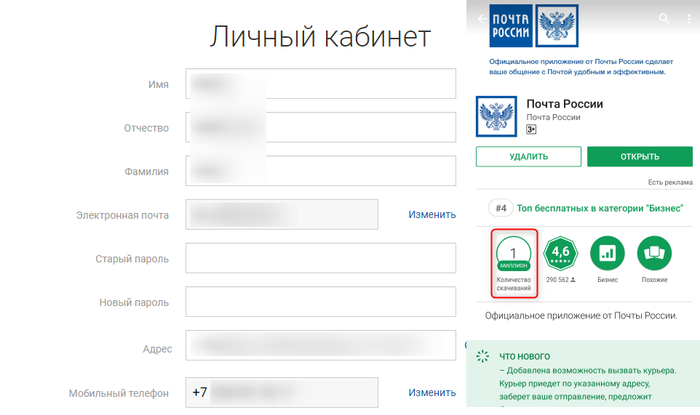The height and width of the screenshot is (415, 700).
Task: Tap the back arrow in the app header
Action: 481,19
